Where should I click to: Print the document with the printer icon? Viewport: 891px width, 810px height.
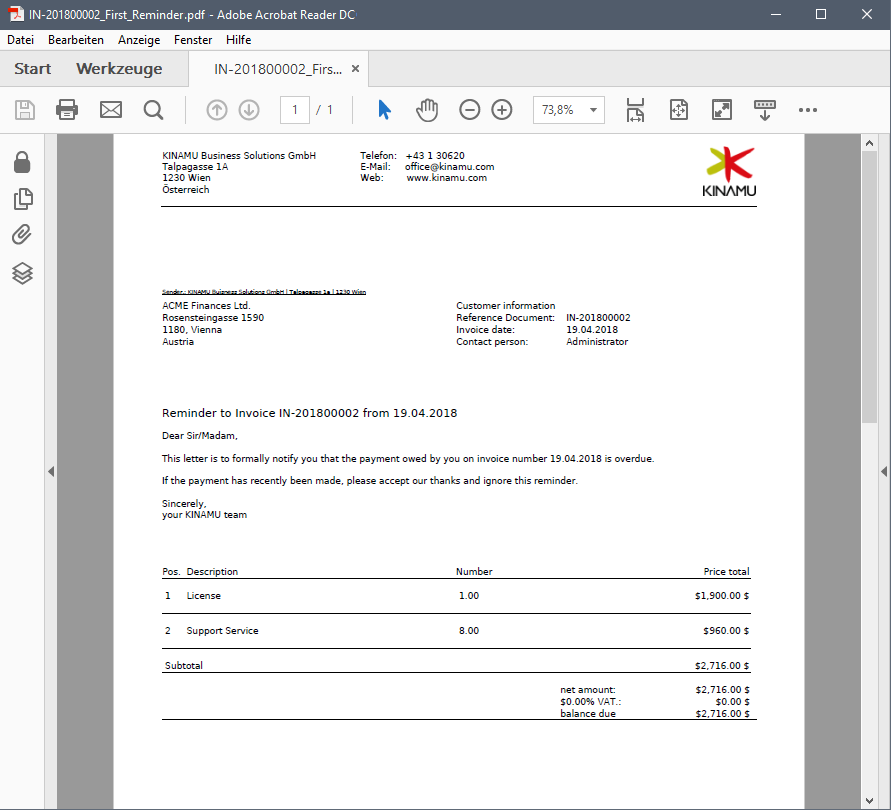click(67, 110)
